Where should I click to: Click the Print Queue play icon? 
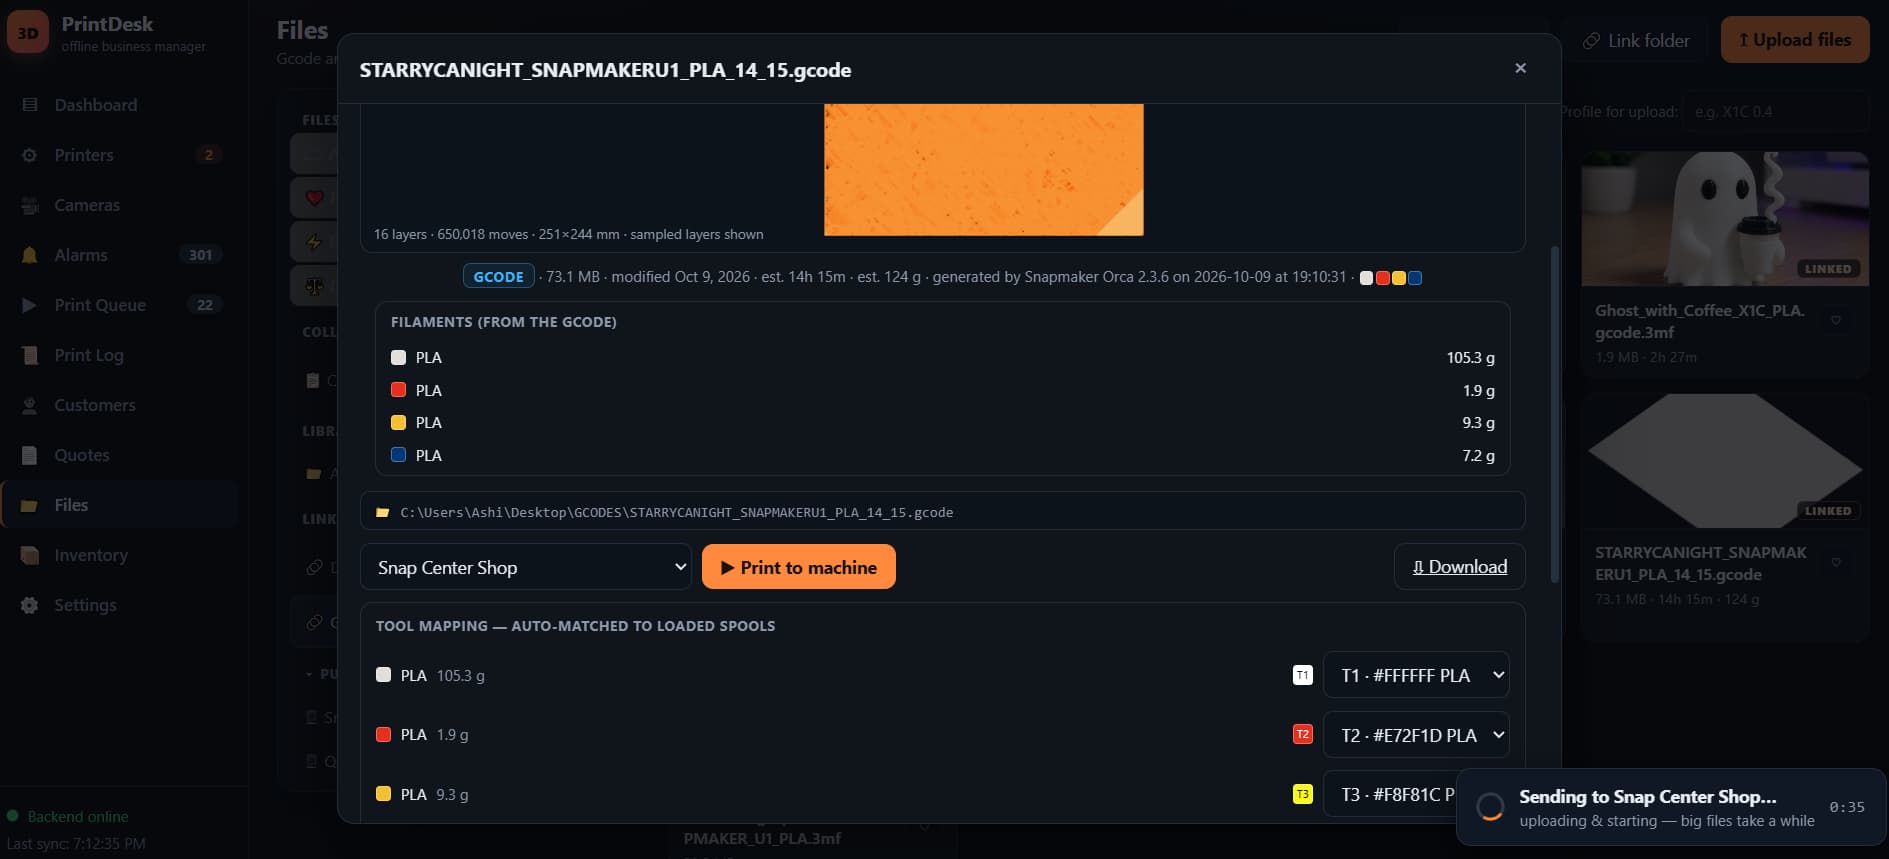tap(30, 305)
